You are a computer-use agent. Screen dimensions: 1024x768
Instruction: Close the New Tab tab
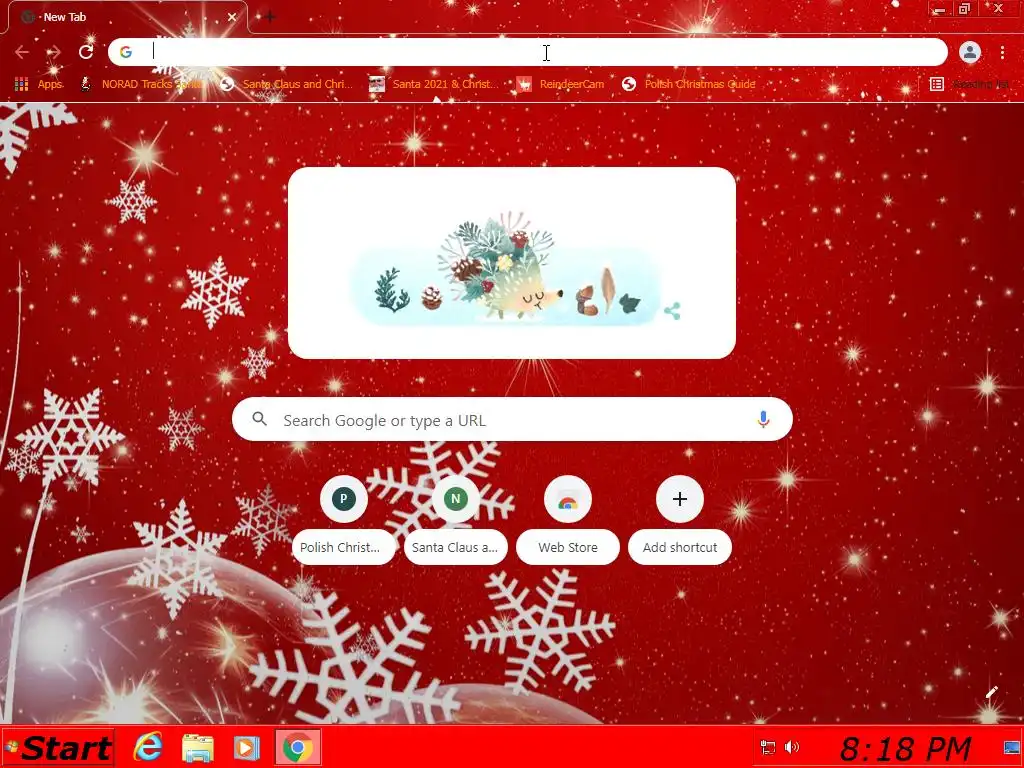[232, 18]
